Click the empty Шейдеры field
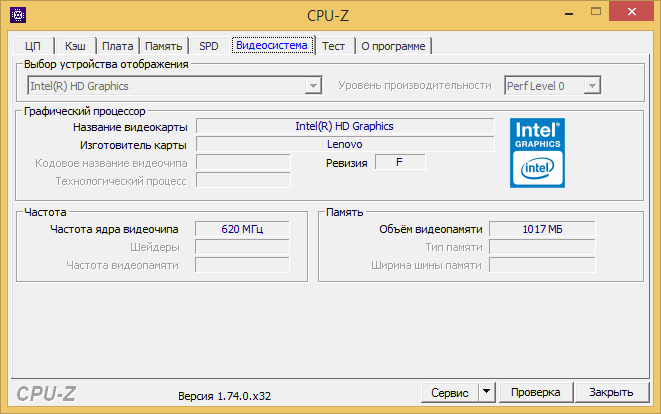The width and height of the screenshot is (661, 414). 242,247
